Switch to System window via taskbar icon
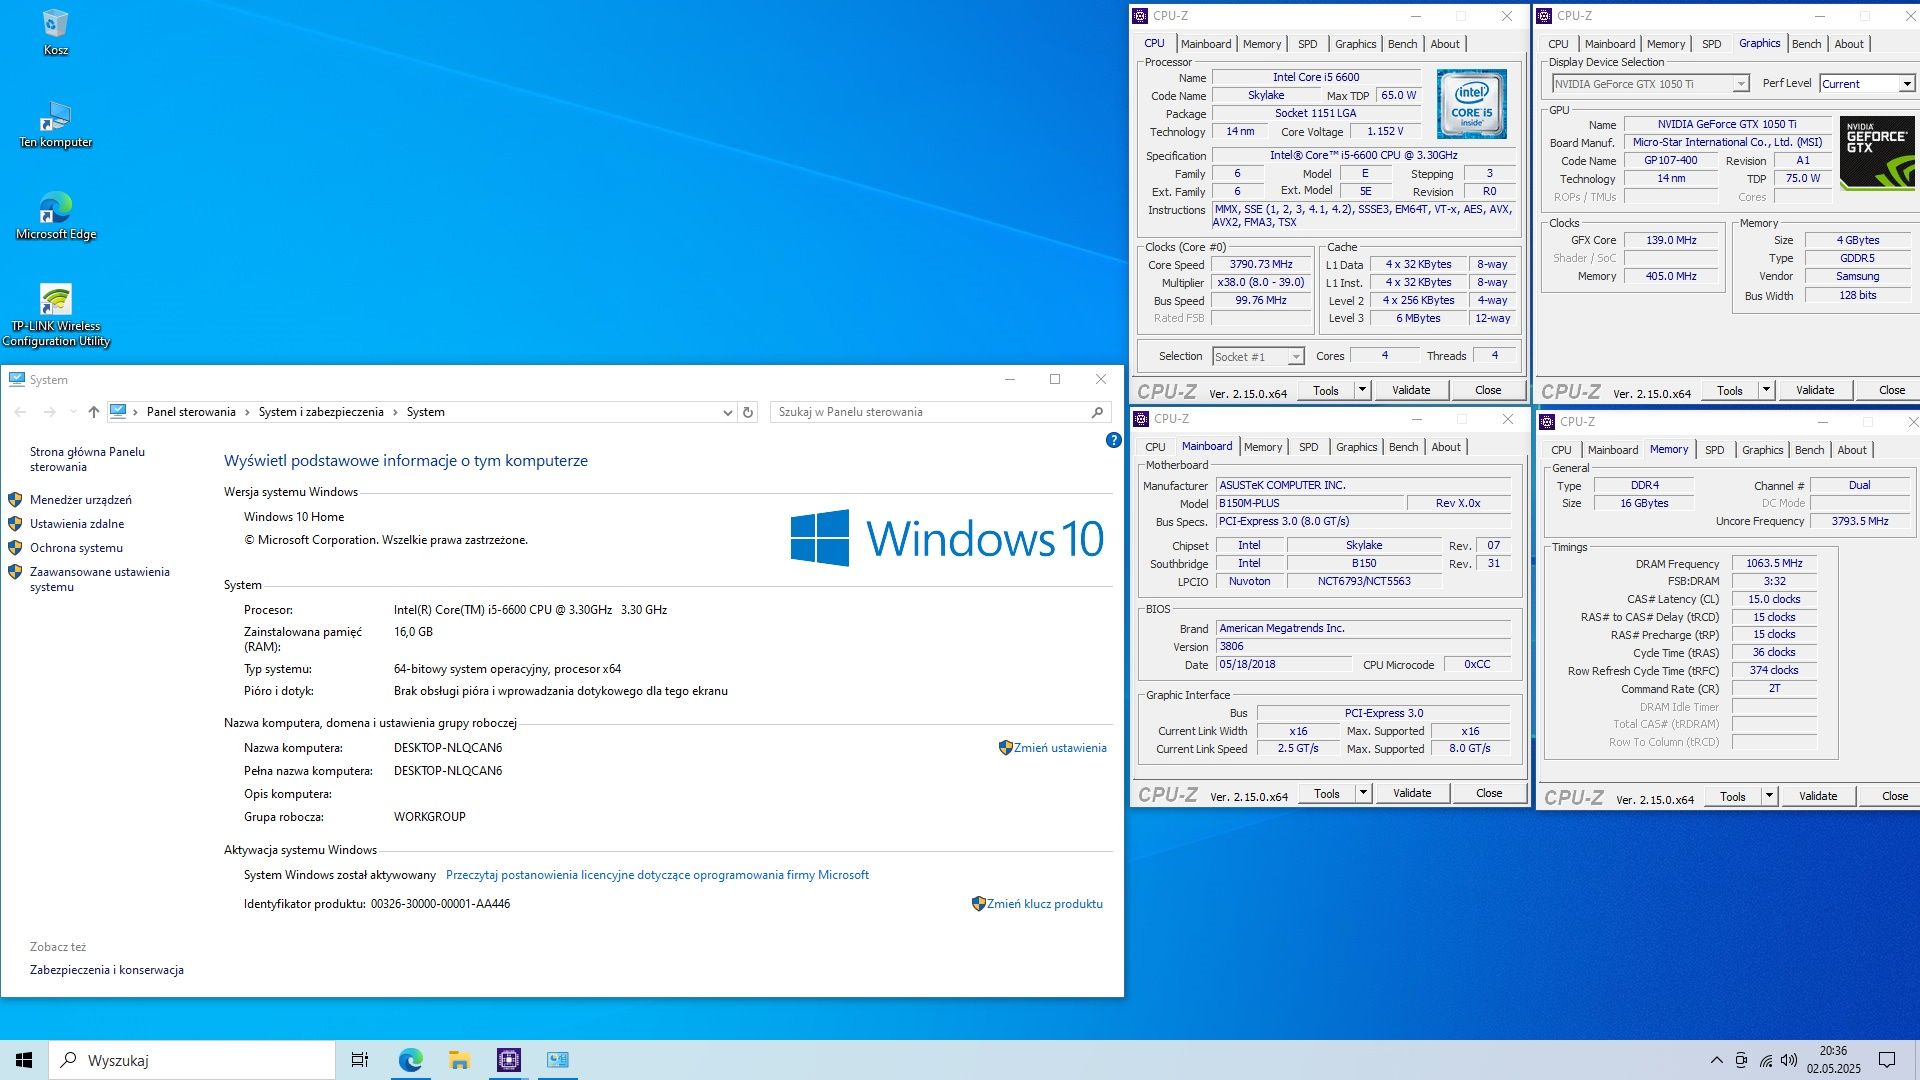This screenshot has width=1920, height=1080. [557, 1060]
